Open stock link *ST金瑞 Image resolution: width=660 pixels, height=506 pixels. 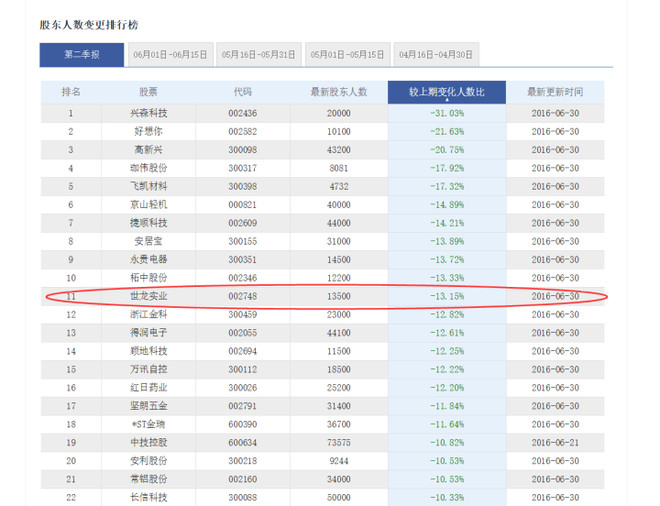point(149,424)
